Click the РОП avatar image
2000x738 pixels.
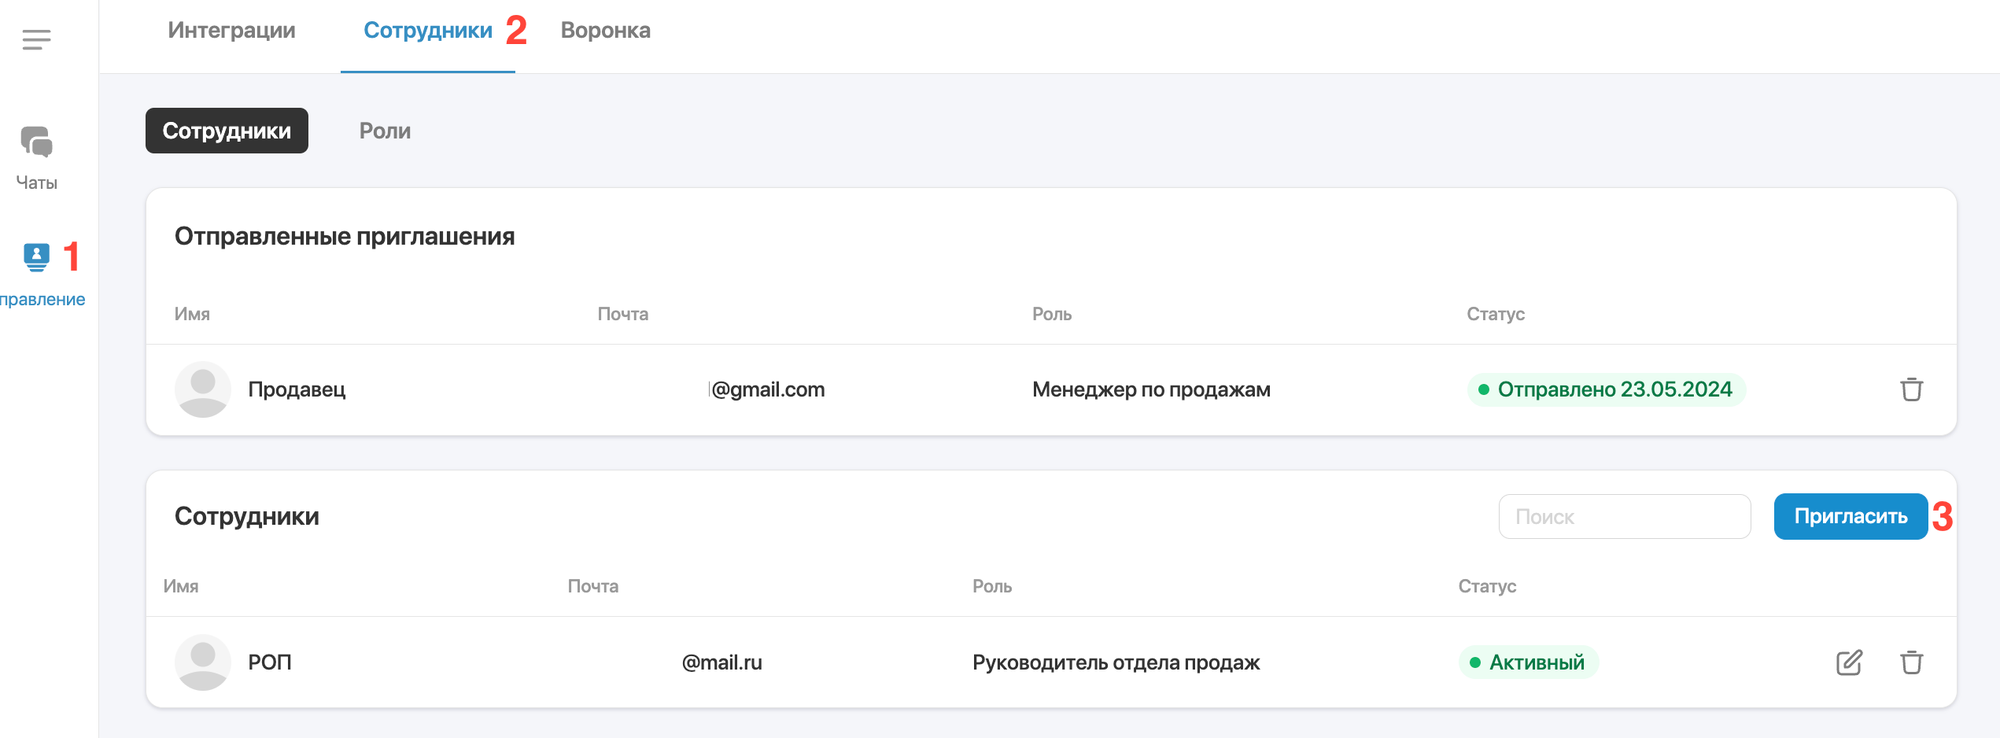203,662
